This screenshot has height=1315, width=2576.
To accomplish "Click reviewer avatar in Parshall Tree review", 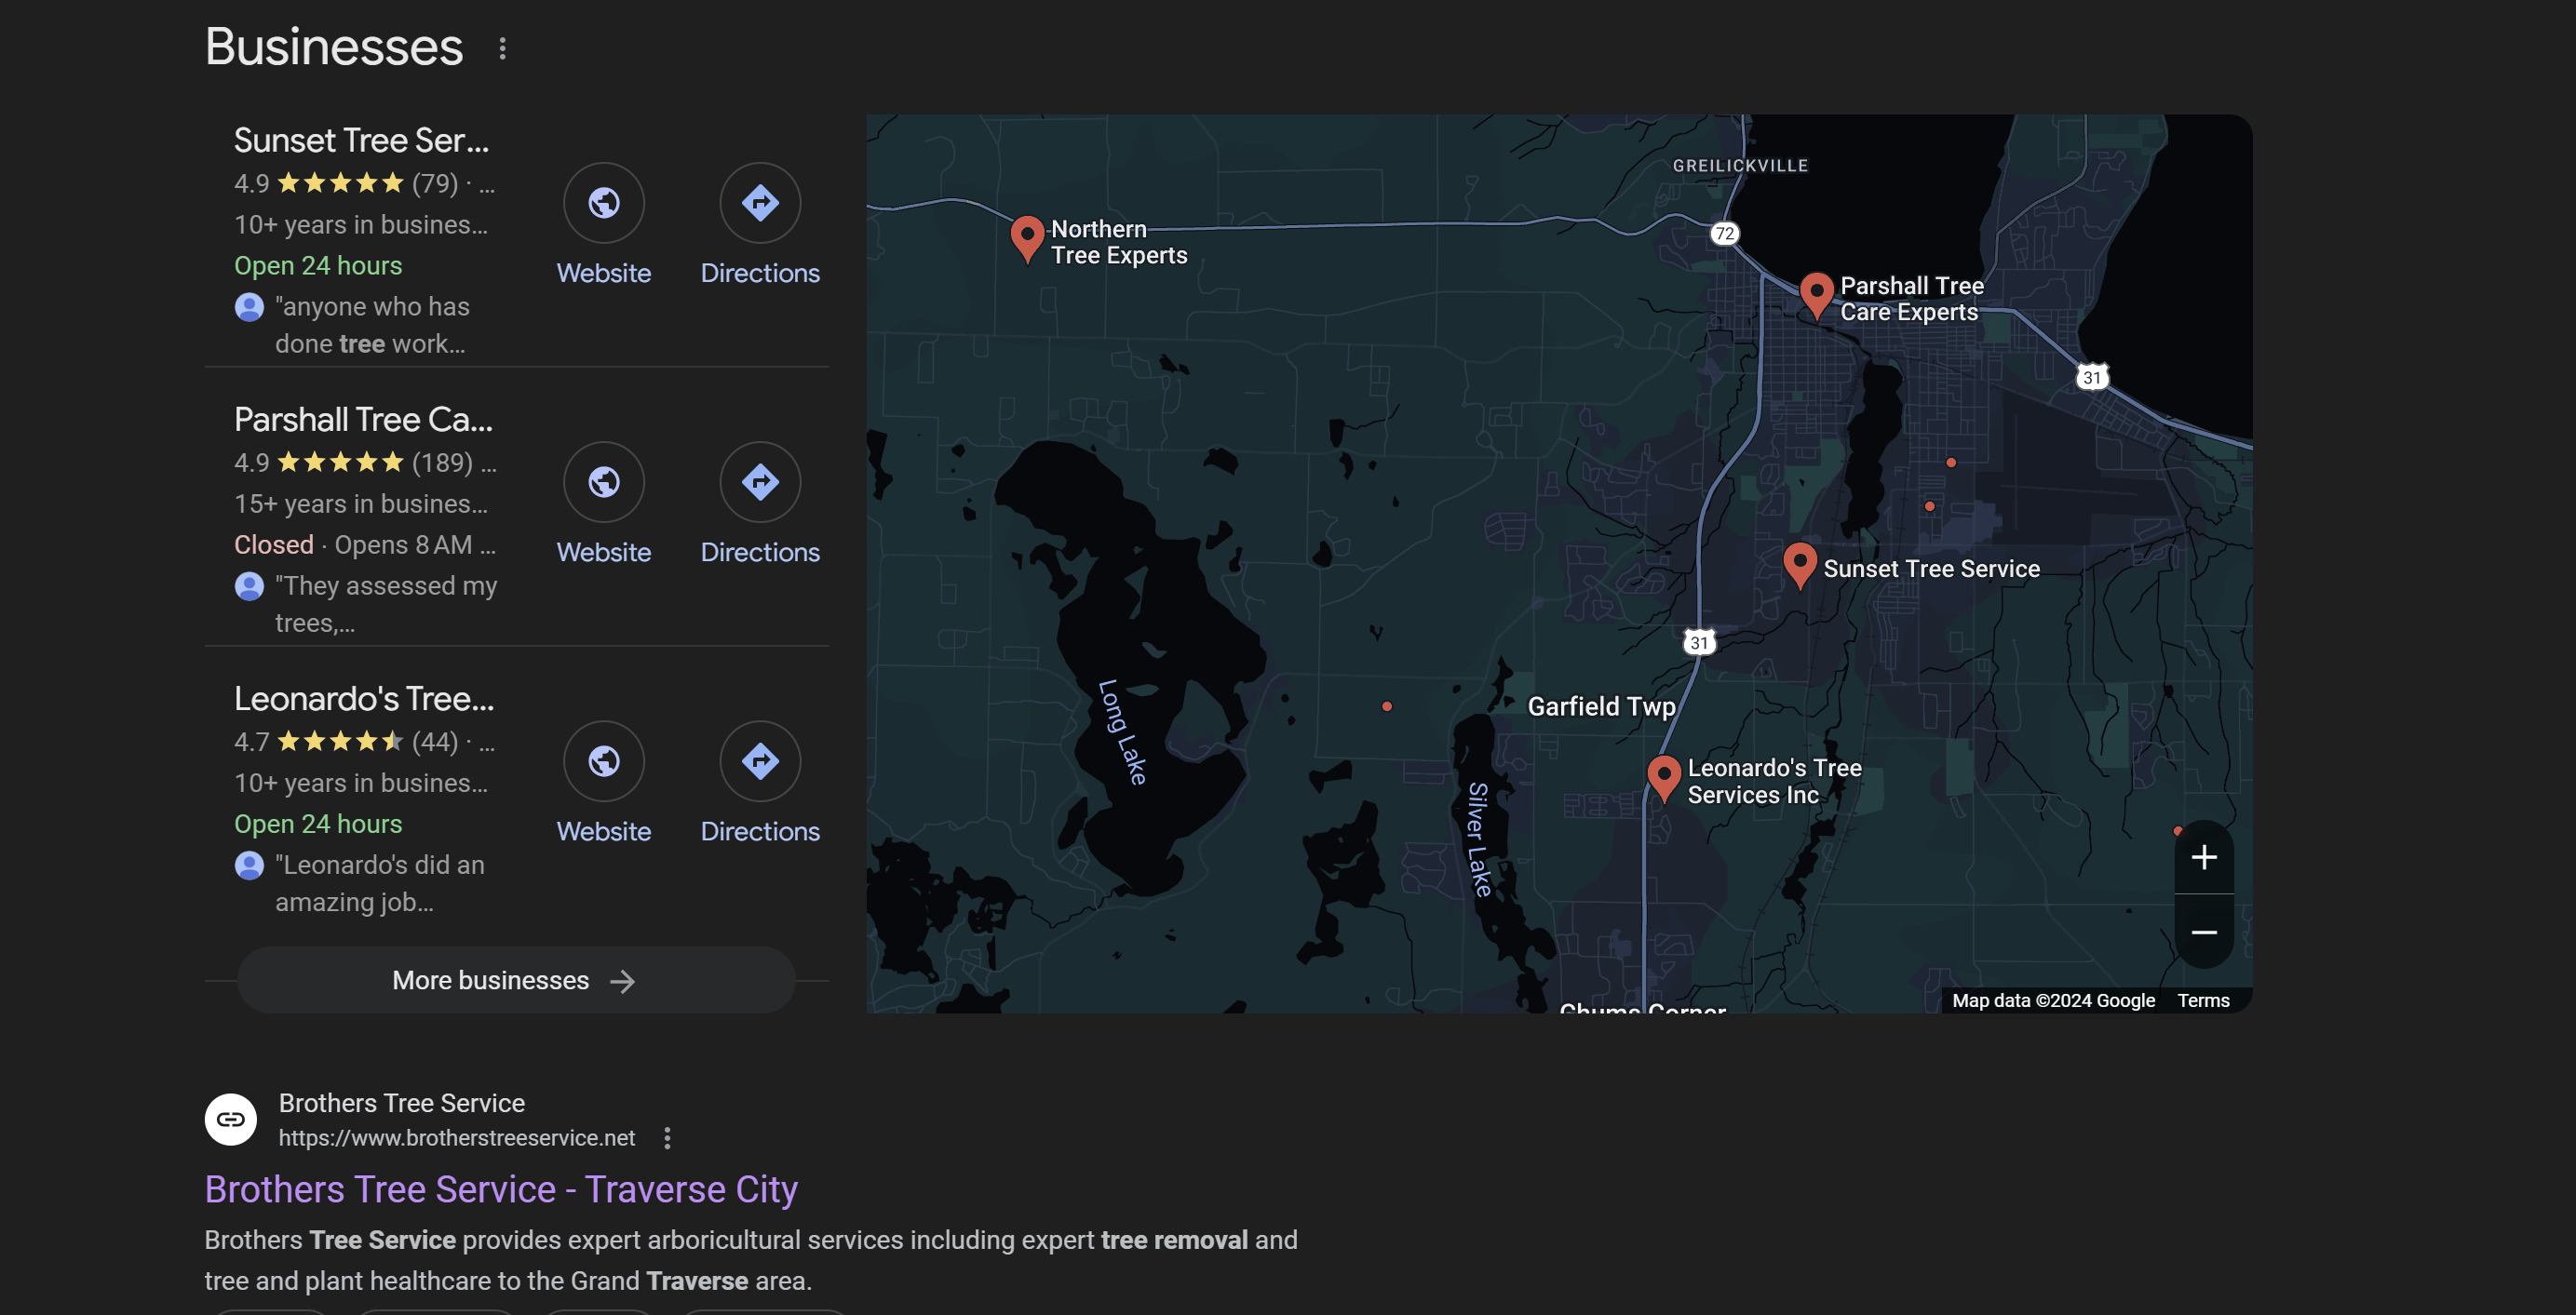I will (x=249, y=586).
